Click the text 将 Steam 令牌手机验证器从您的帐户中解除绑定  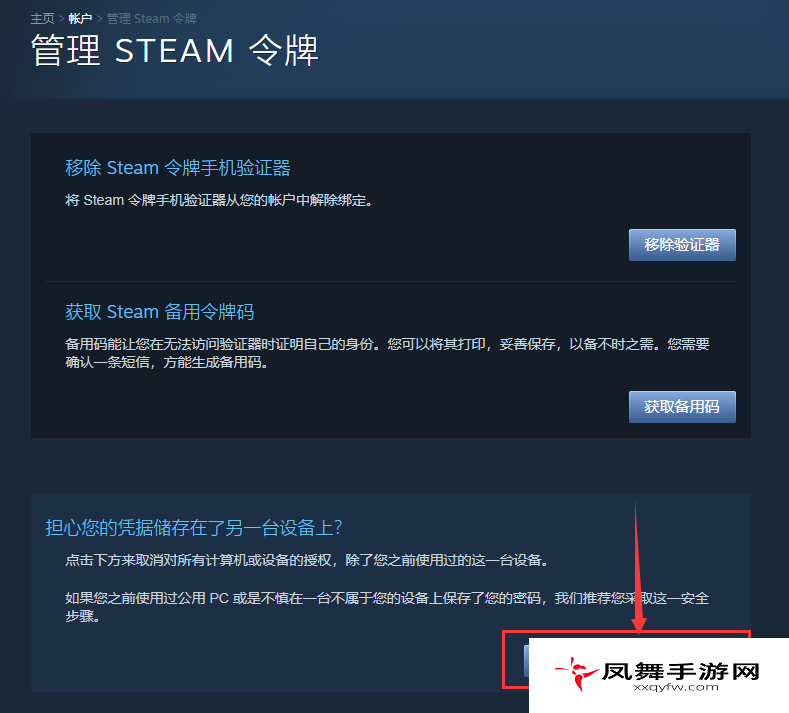[219, 200]
